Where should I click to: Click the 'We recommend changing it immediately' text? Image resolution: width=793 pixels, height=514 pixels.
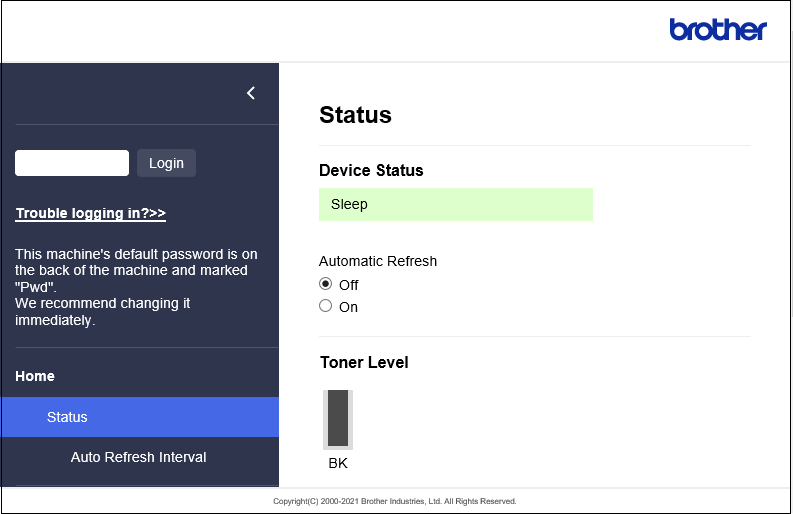tap(102, 311)
